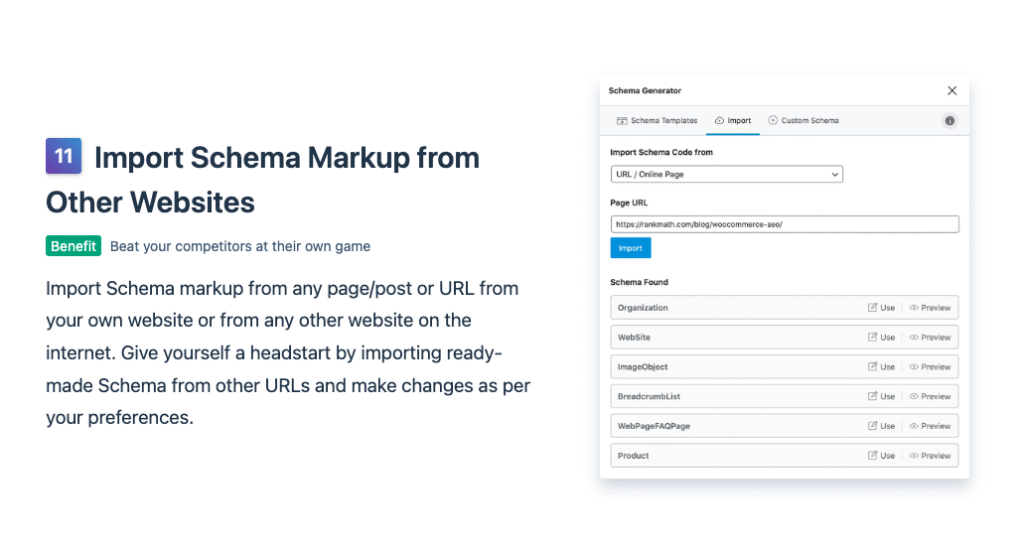
Task: Close the Schema Generator dialog
Action: tap(952, 91)
